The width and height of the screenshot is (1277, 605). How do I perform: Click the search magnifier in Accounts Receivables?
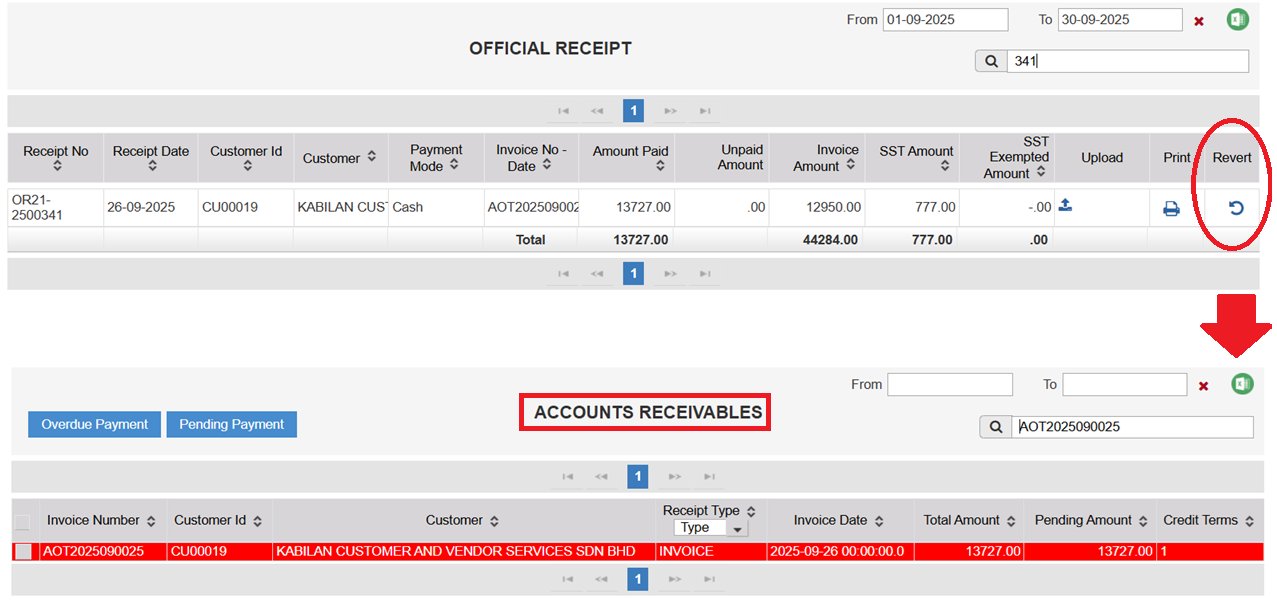[x=996, y=427]
